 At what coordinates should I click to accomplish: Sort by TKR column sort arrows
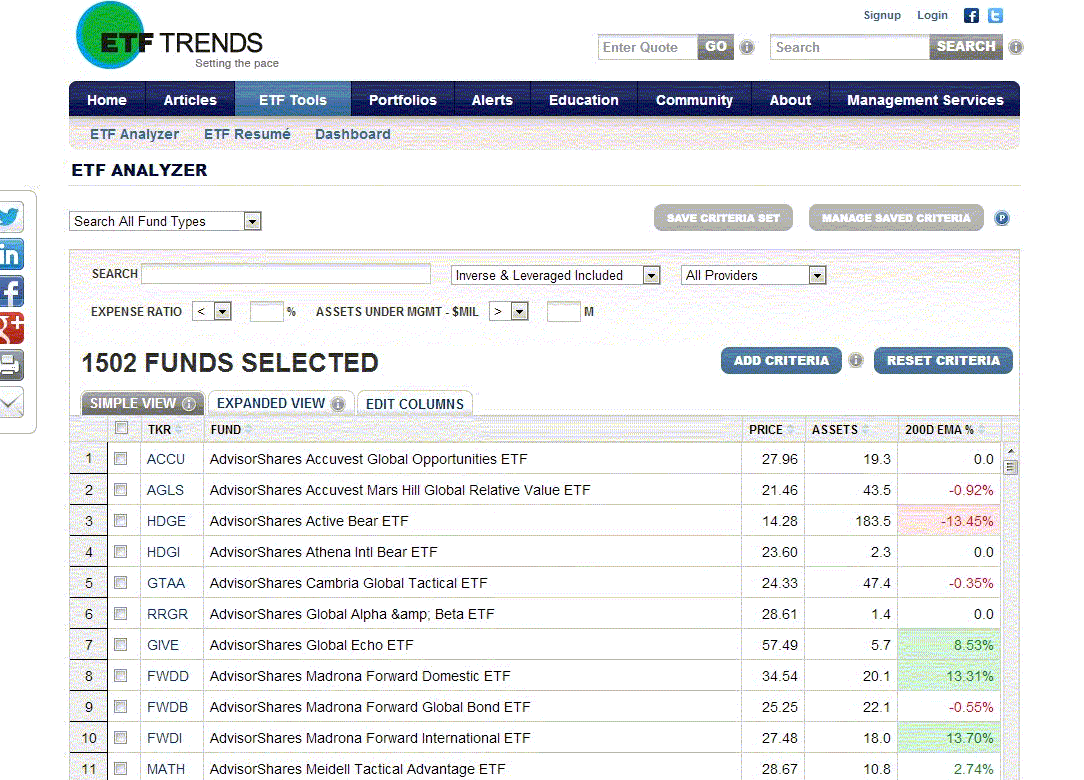click(x=178, y=430)
